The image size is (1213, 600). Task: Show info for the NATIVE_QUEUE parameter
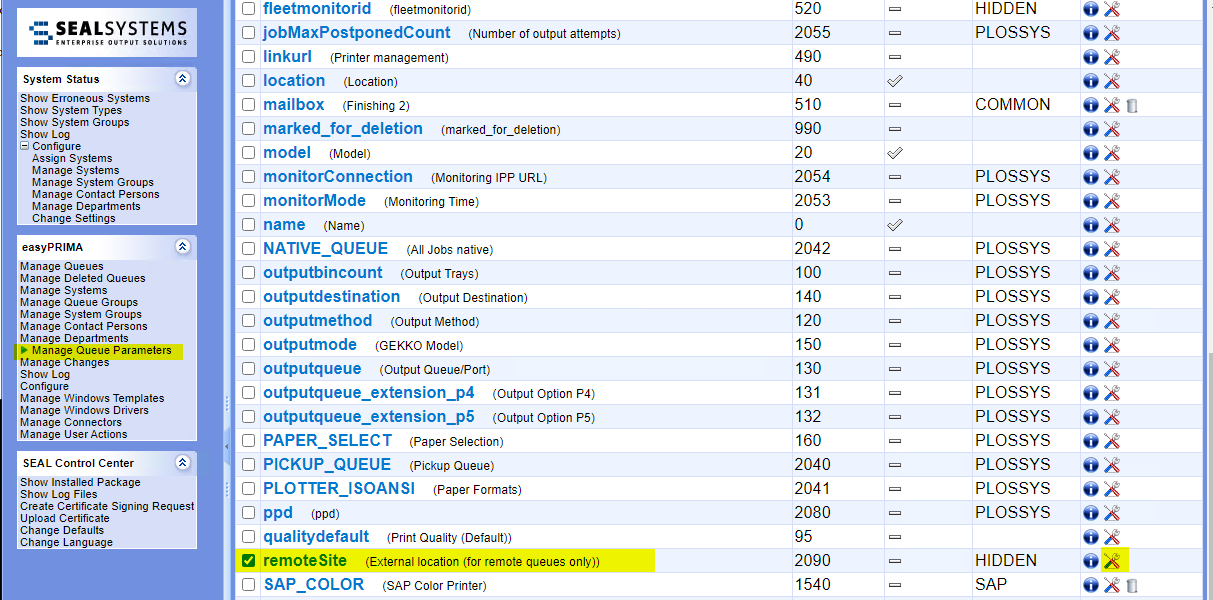click(x=1090, y=248)
